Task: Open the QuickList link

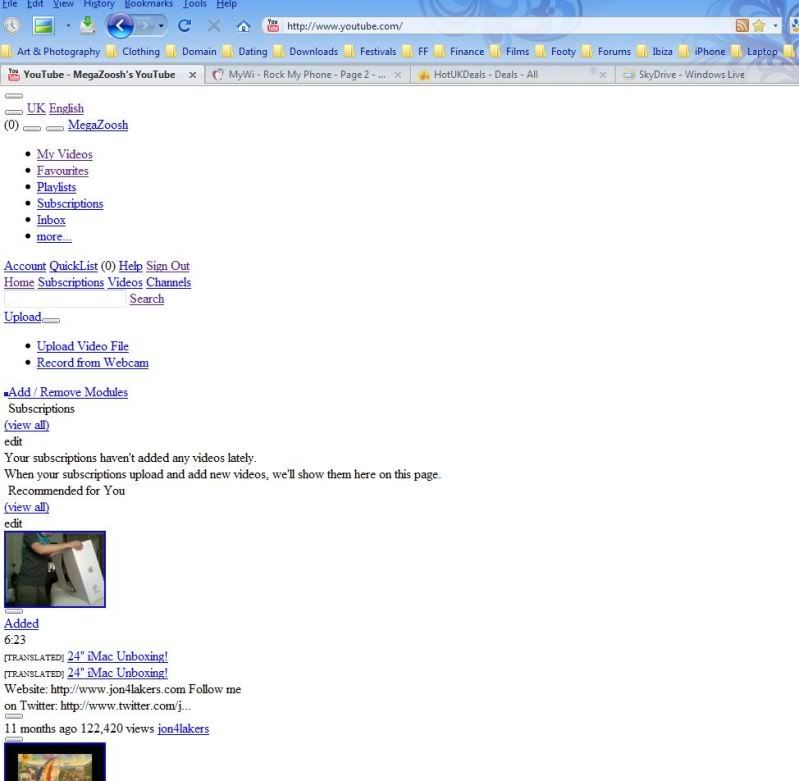Action: click(73, 266)
